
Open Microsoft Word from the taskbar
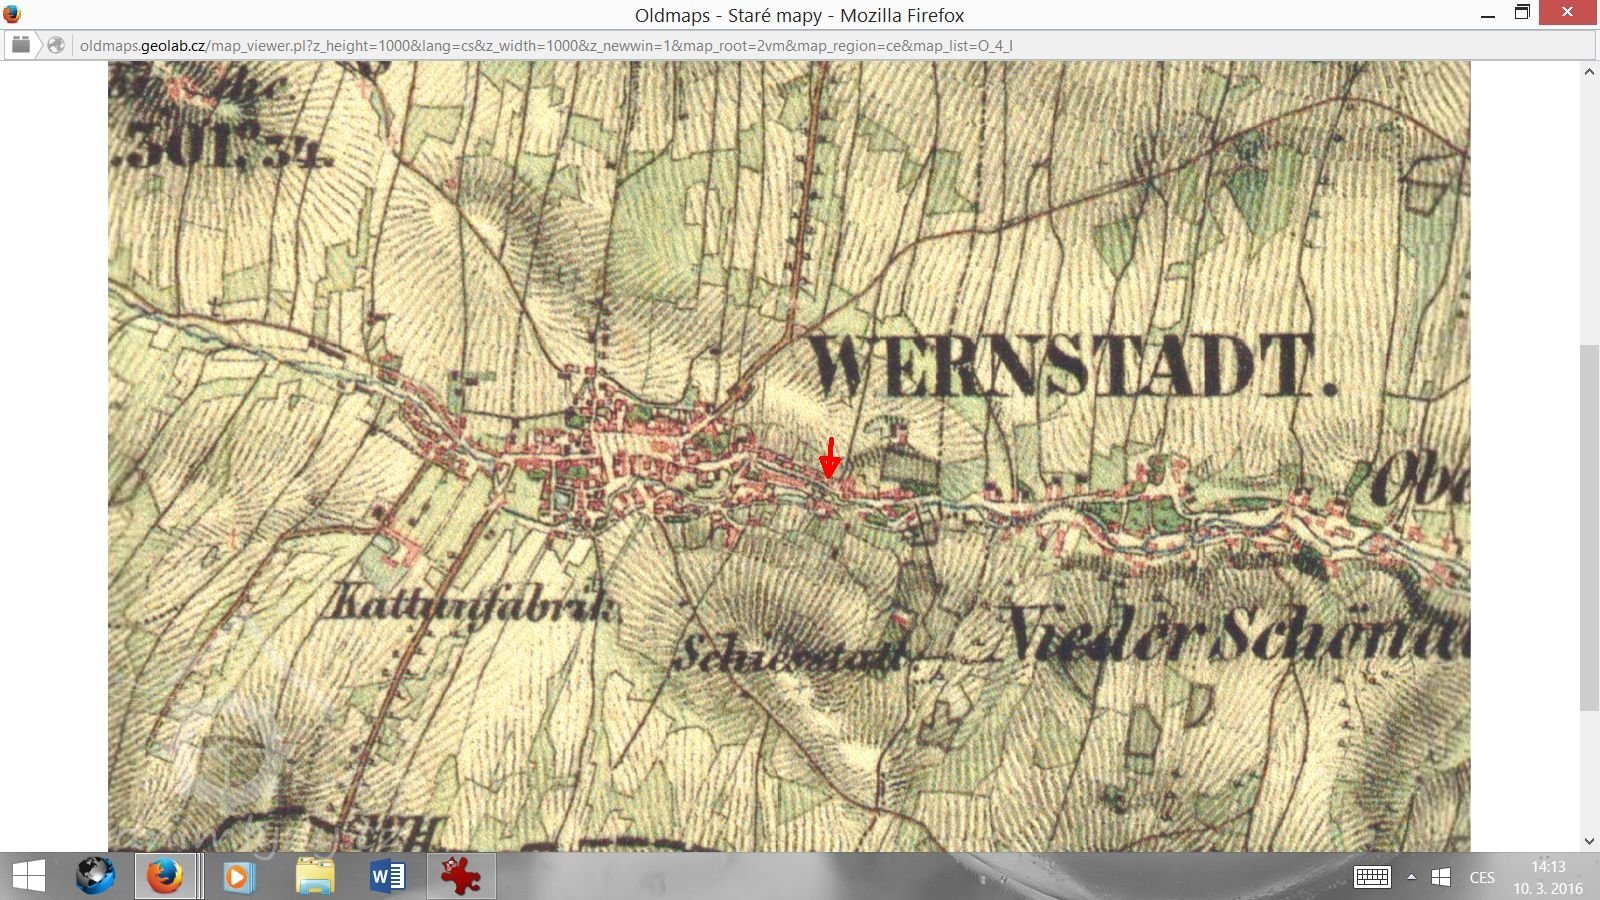tap(387, 877)
